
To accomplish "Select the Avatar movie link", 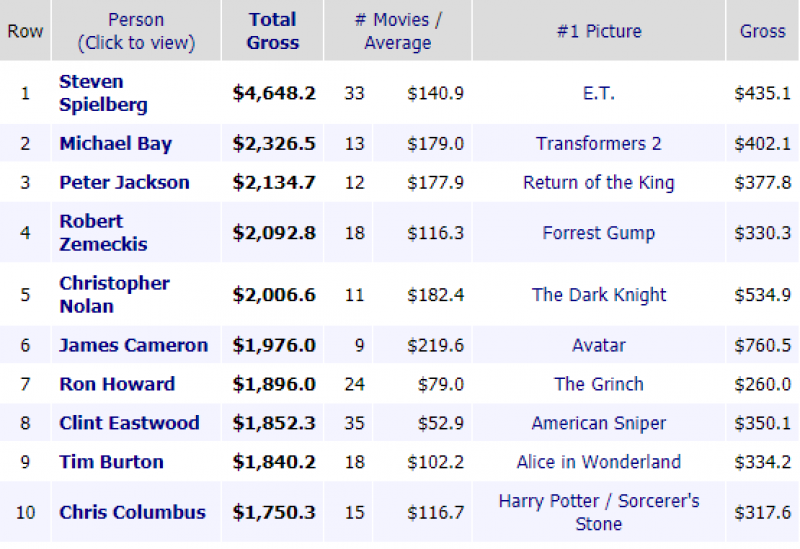I will point(598,346).
